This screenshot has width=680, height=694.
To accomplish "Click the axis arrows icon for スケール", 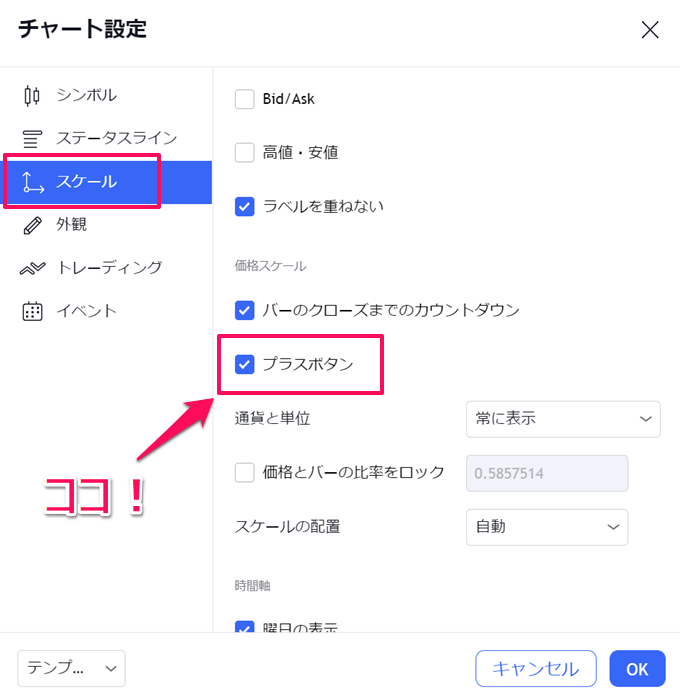I will [33, 182].
